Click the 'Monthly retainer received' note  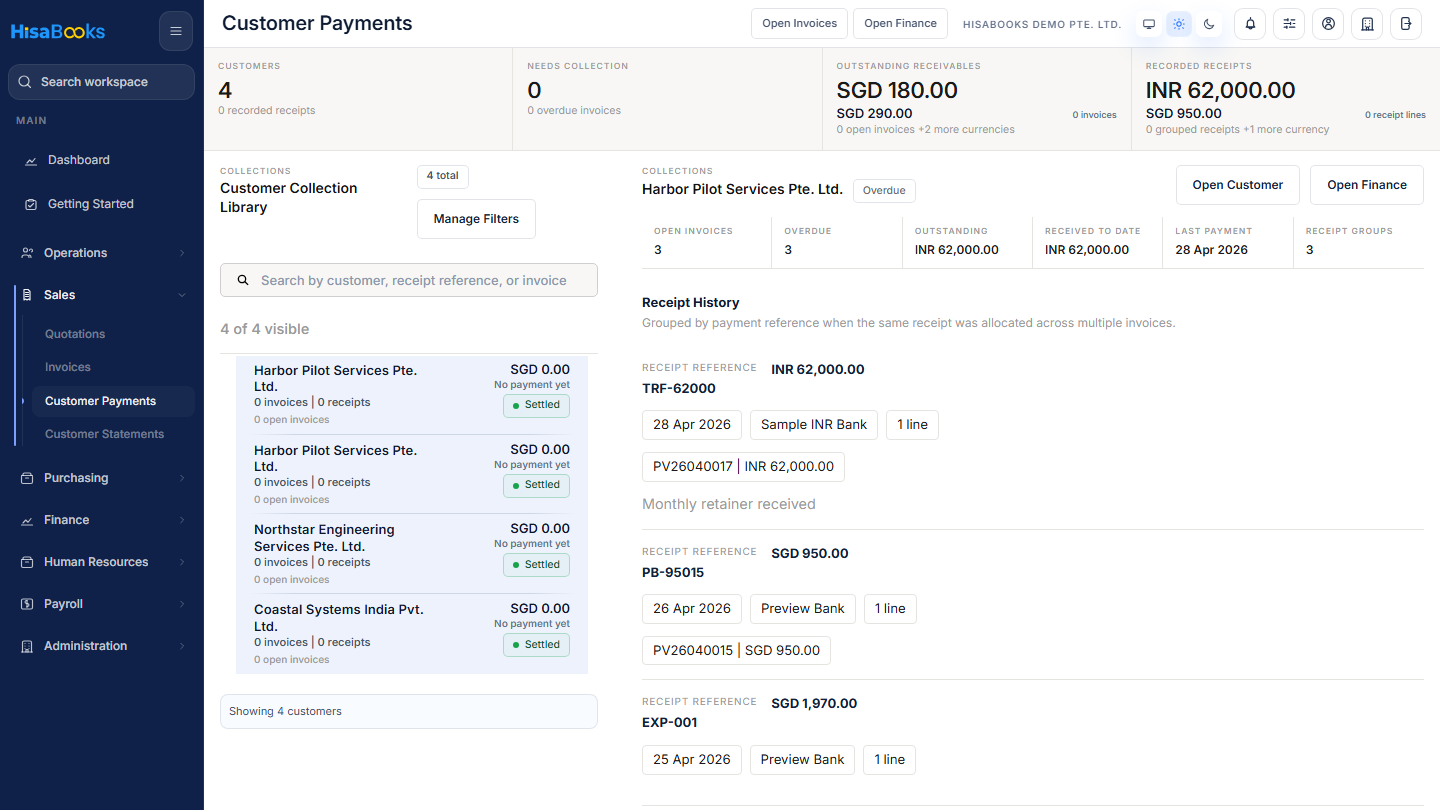pos(729,504)
